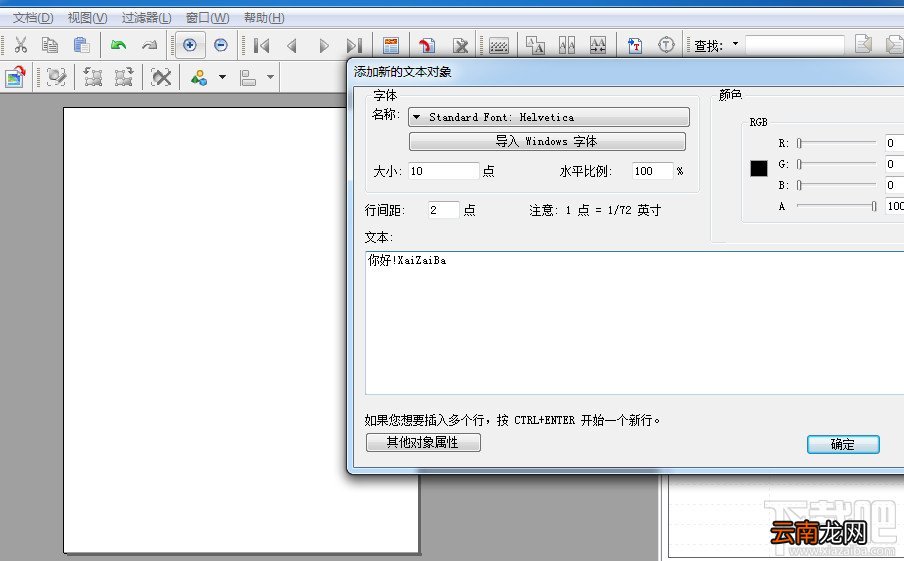904x561 pixels.
Task: Click the search text field
Action: [794, 45]
